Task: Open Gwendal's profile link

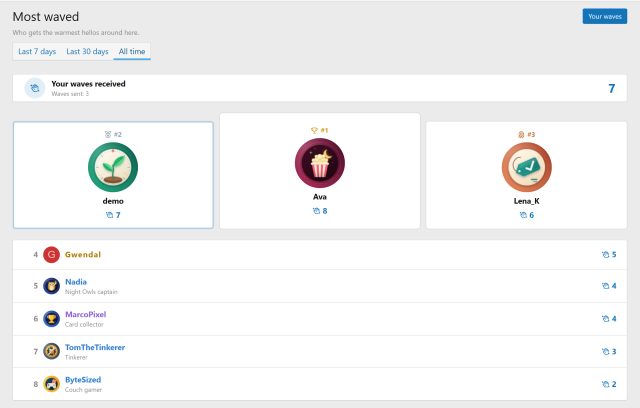Action: coord(83,255)
